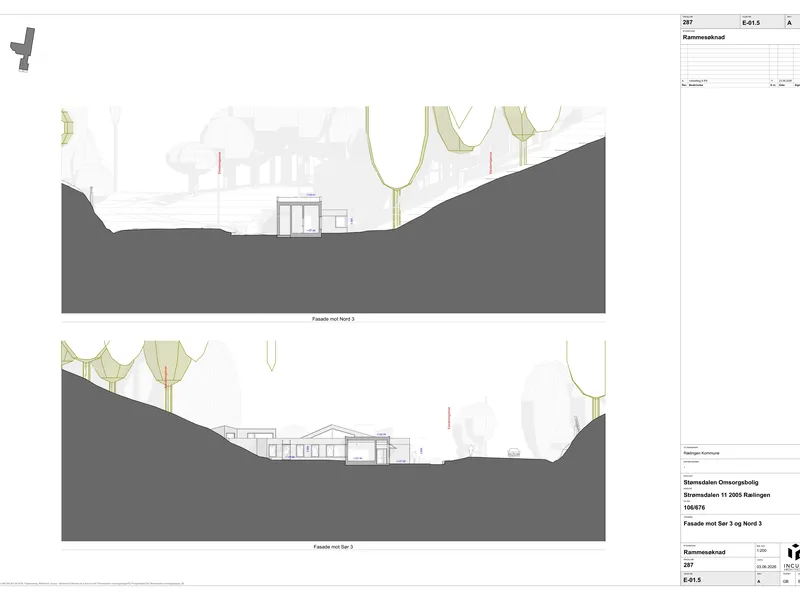Click the INCU architecture logo
The width and height of the screenshot is (800, 600).
click(793, 557)
